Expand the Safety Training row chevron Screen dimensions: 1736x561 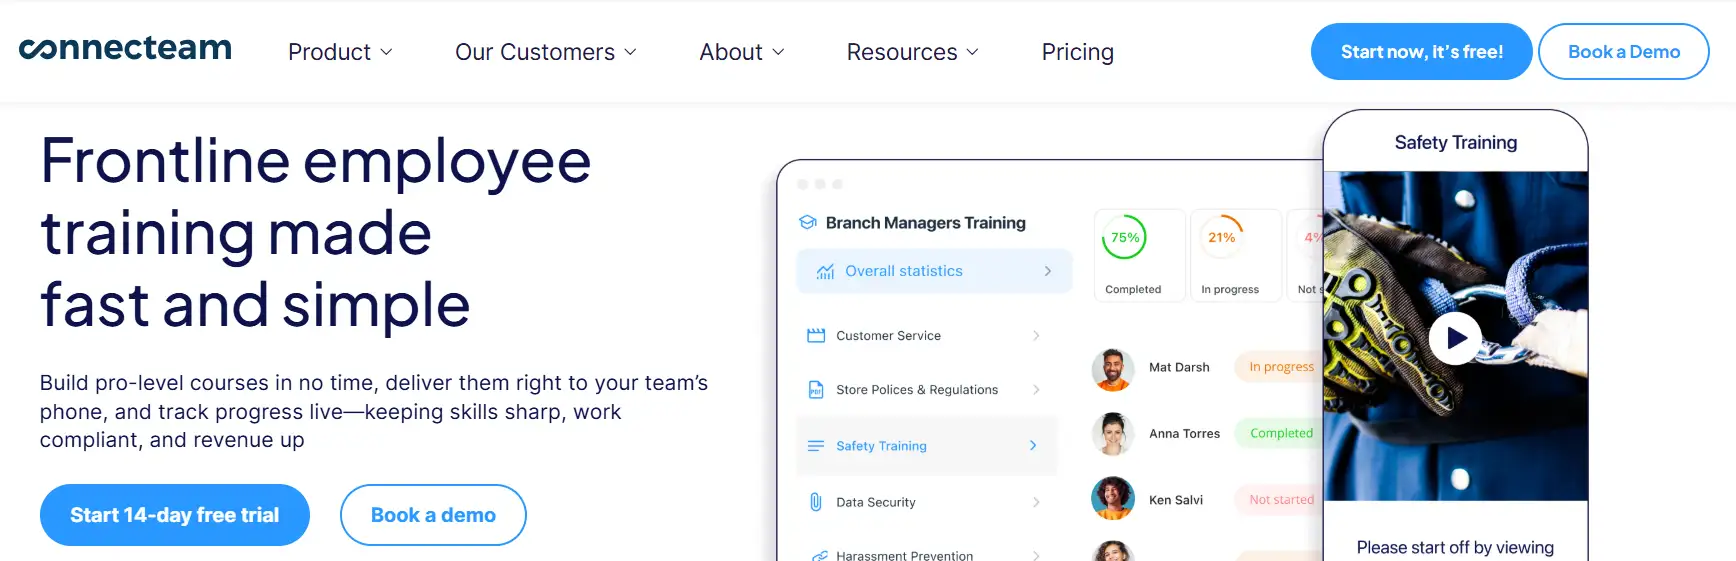(x=1033, y=446)
